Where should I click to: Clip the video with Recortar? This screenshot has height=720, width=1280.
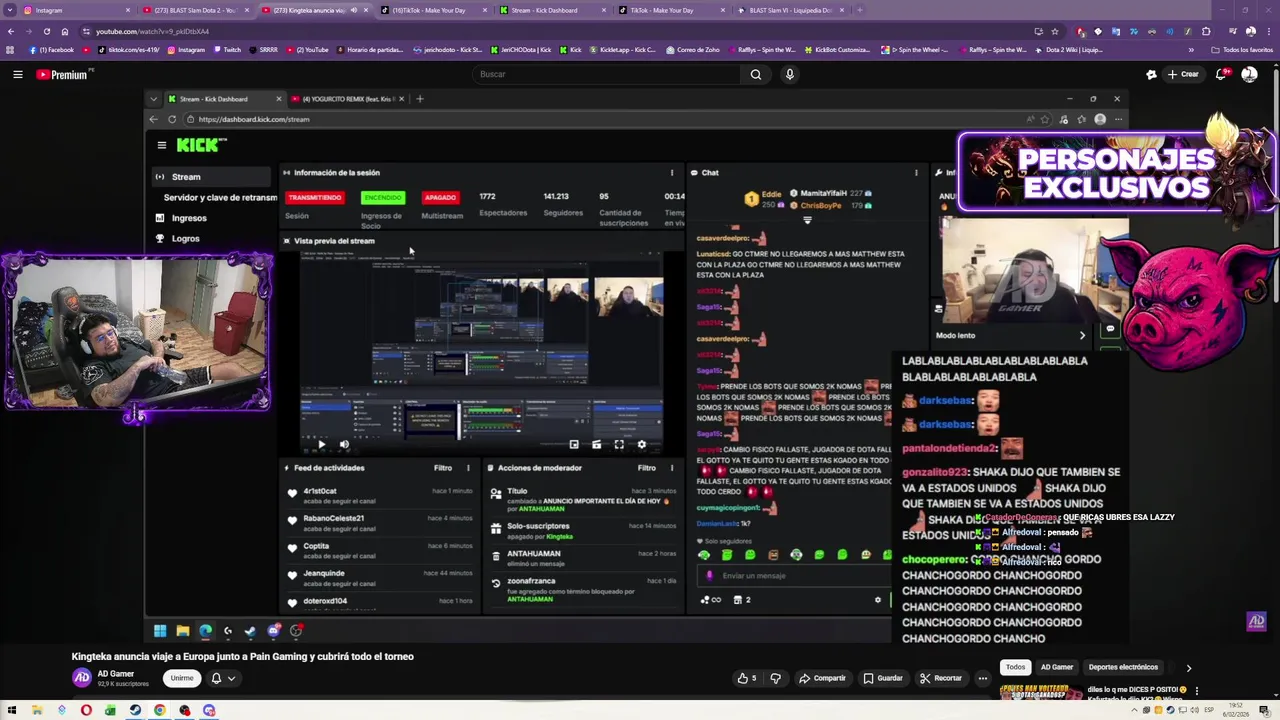tap(941, 678)
